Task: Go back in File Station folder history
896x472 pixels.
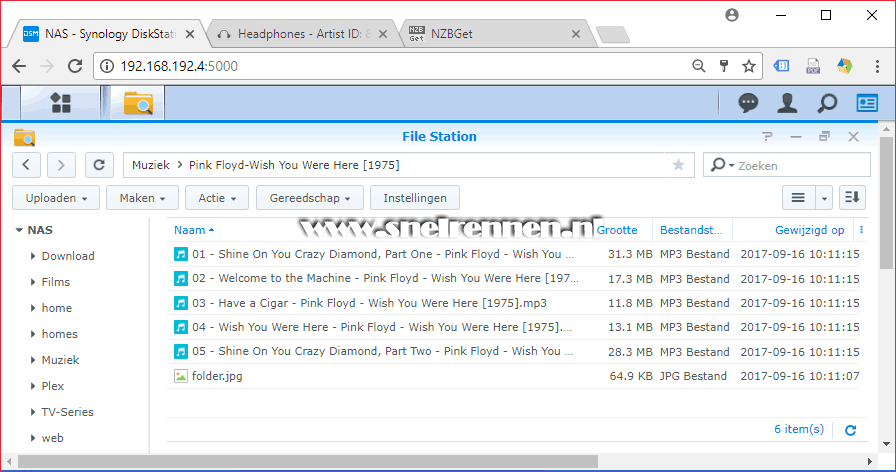Action: tap(26, 165)
